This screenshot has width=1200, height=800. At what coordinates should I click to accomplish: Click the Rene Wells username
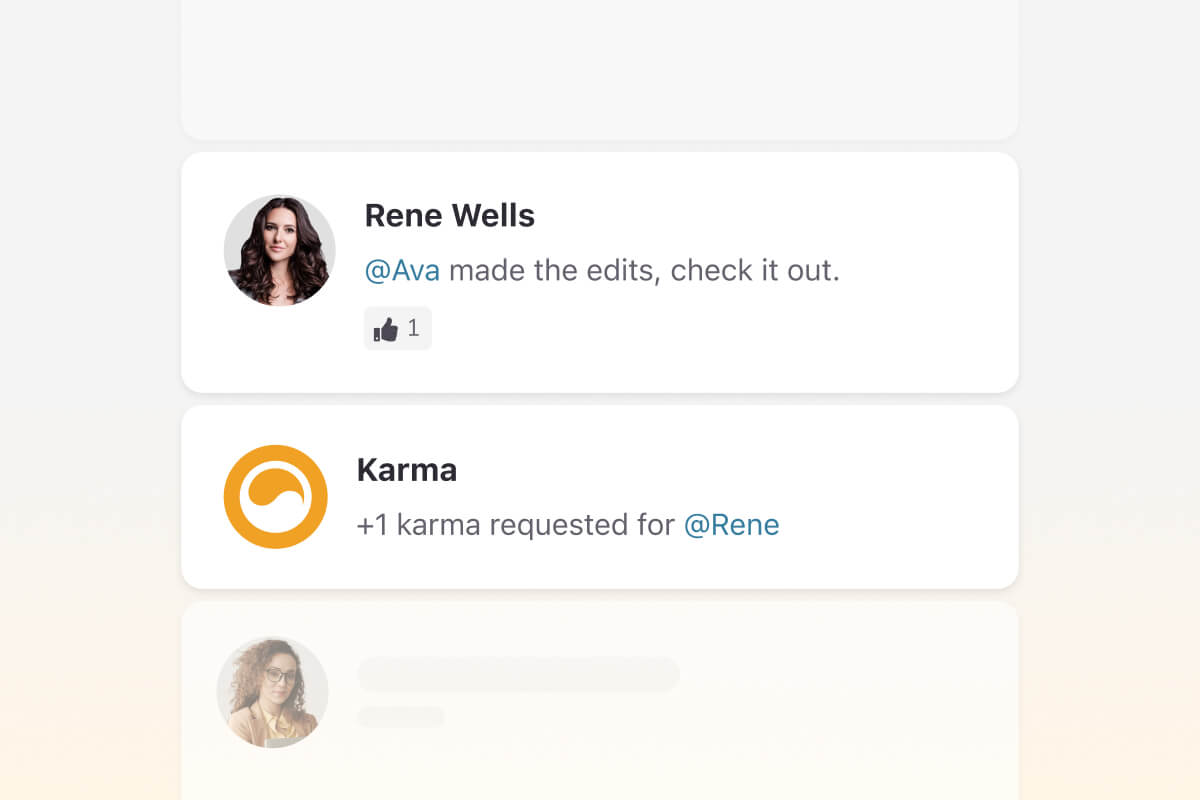tap(449, 215)
